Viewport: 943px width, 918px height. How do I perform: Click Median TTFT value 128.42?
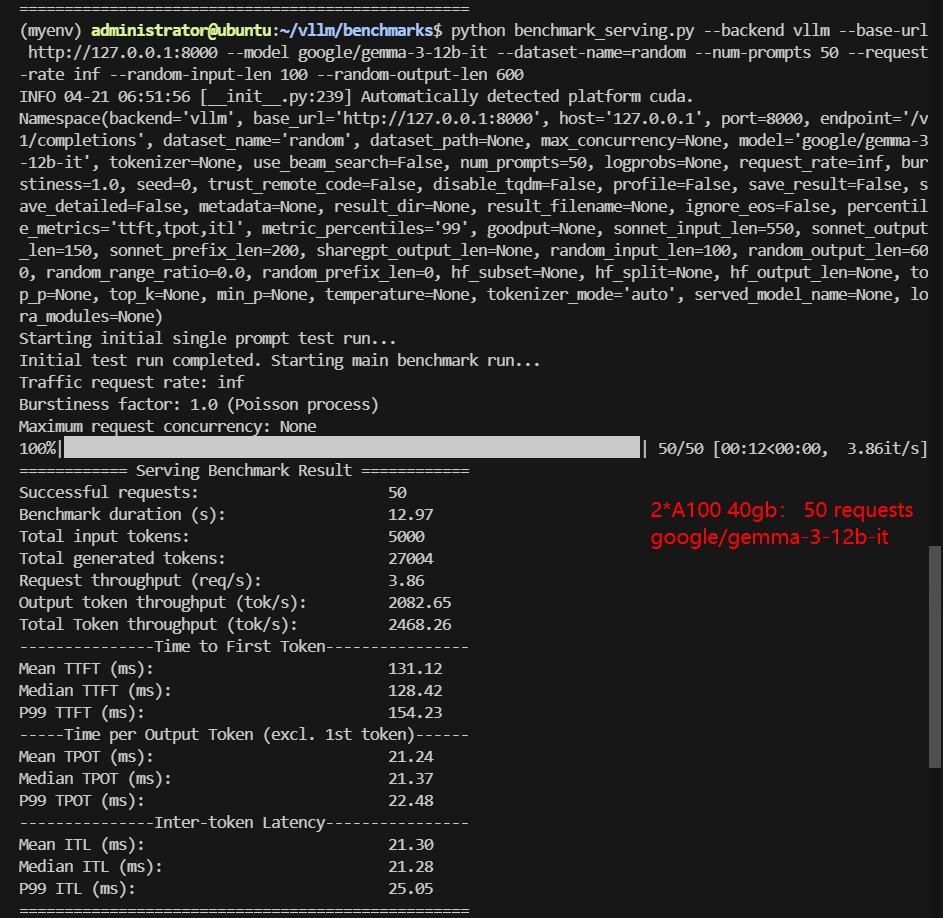(x=415, y=691)
